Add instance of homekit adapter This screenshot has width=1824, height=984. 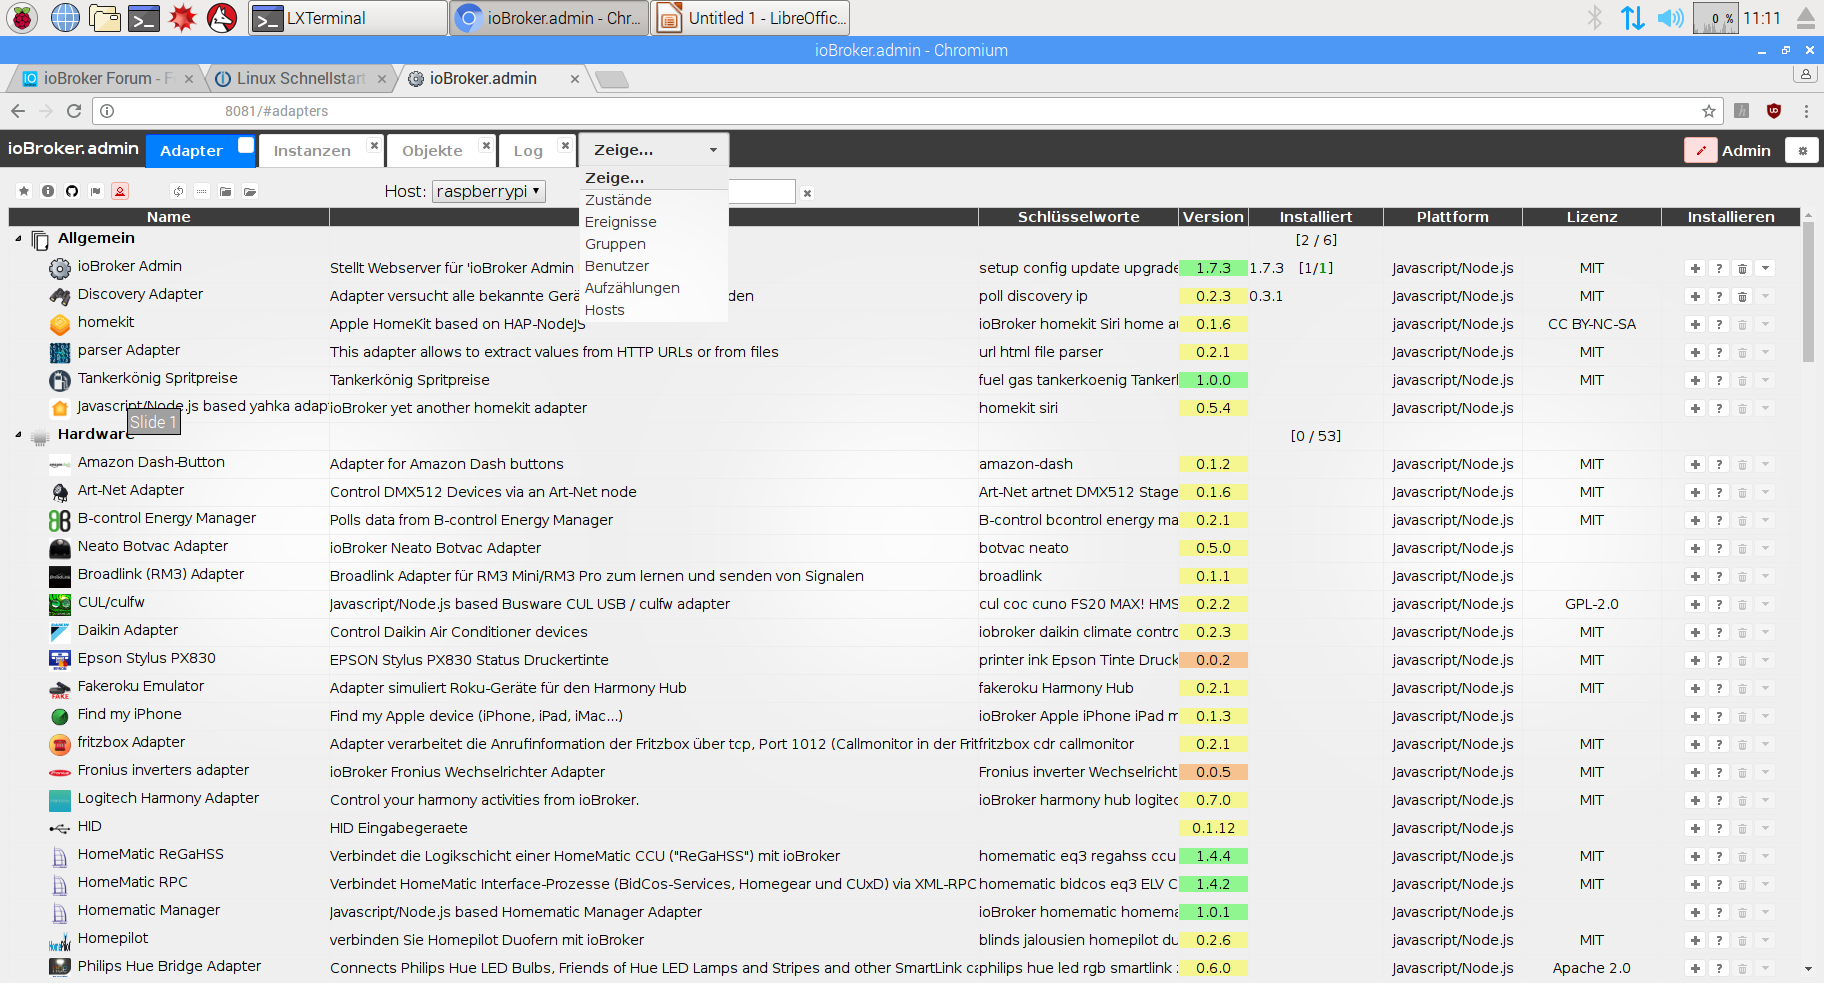coord(1695,324)
